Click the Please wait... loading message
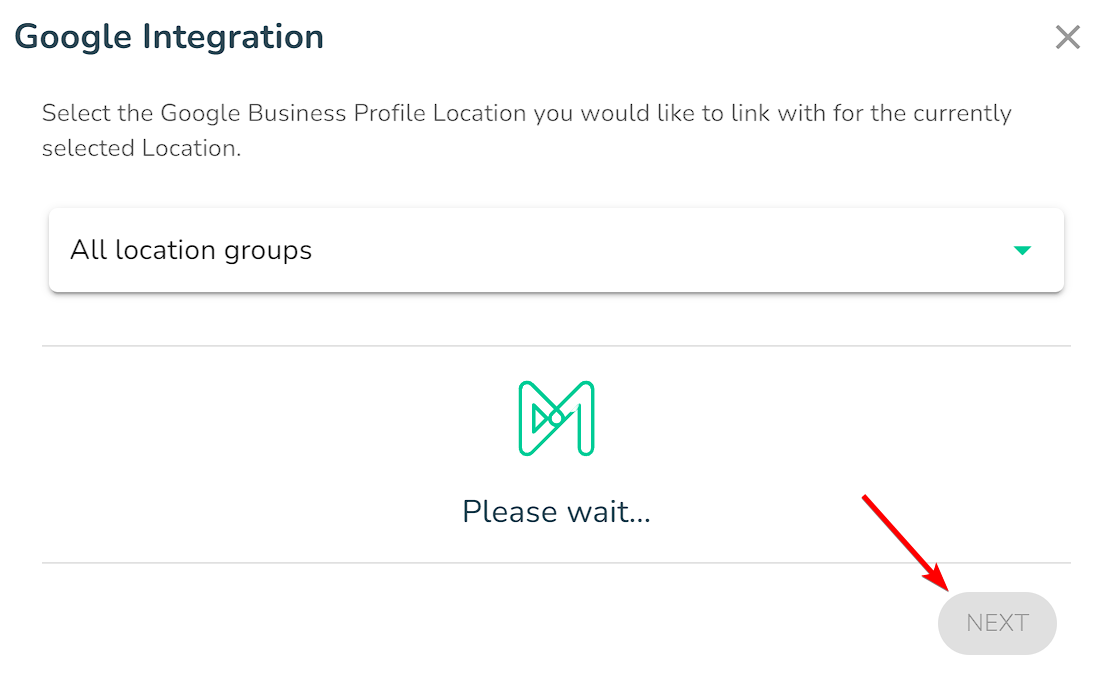The height and width of the screenshot is (684, 1104). (x=556, y=512)
